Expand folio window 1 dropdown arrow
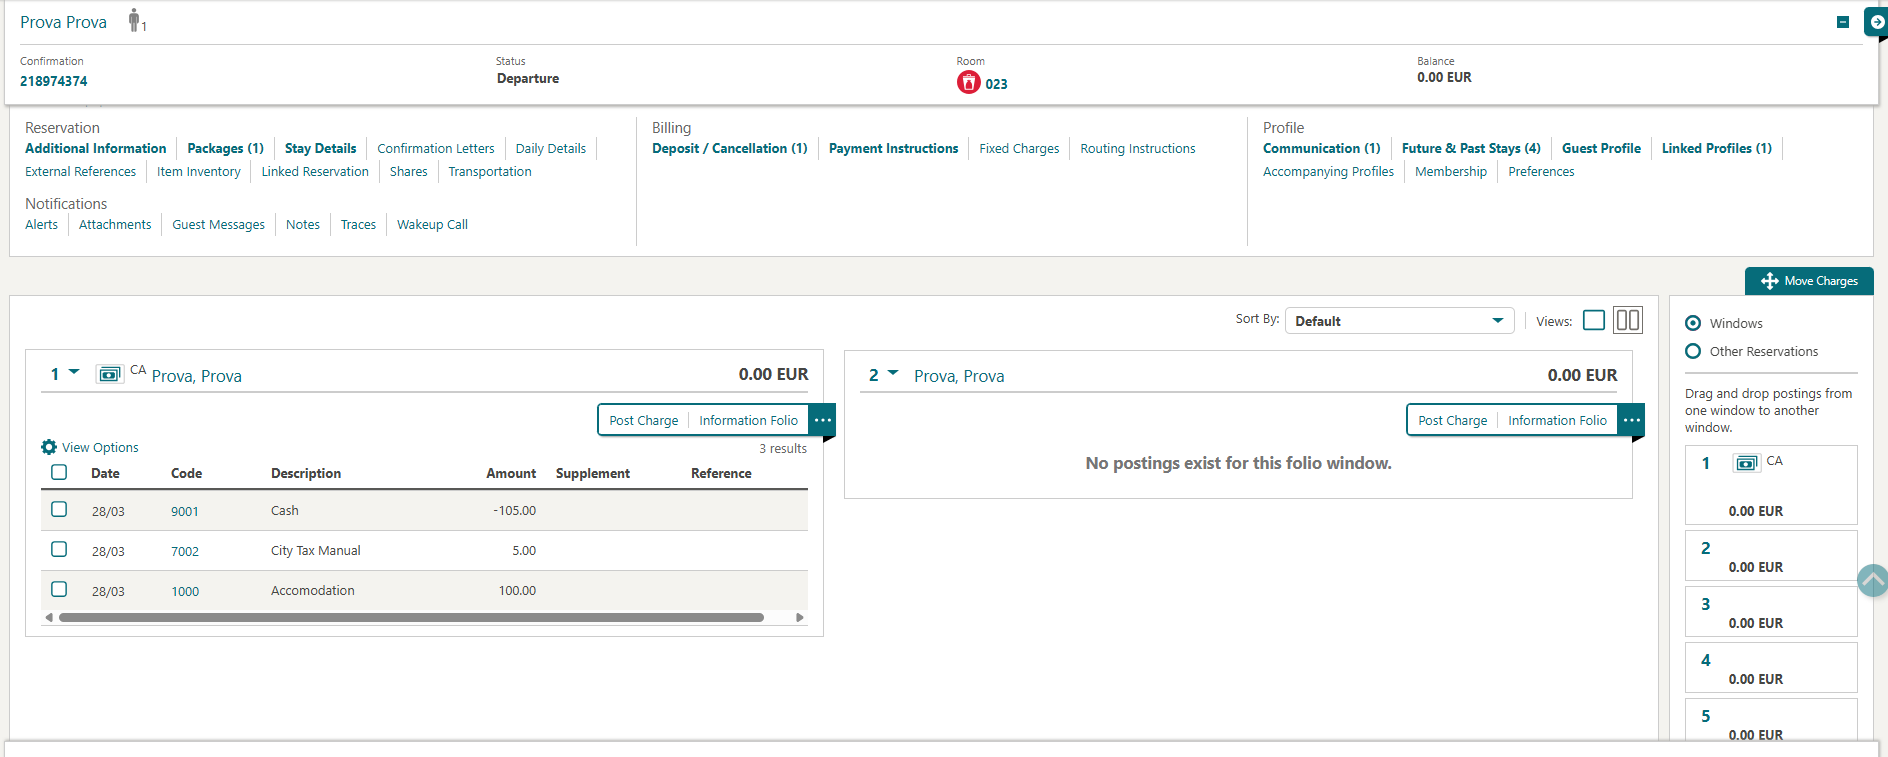 pos(74,373)
